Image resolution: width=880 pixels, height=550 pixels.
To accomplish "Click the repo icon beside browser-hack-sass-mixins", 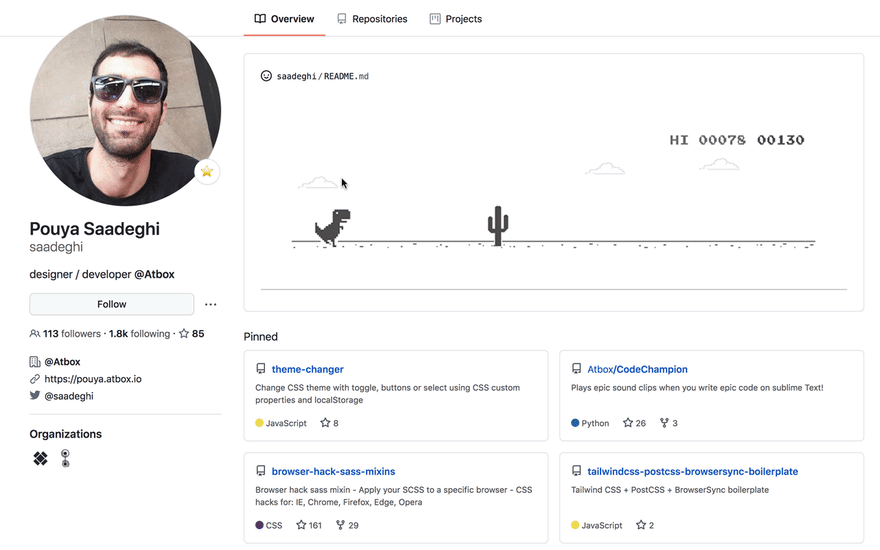I will coord(260,471).
